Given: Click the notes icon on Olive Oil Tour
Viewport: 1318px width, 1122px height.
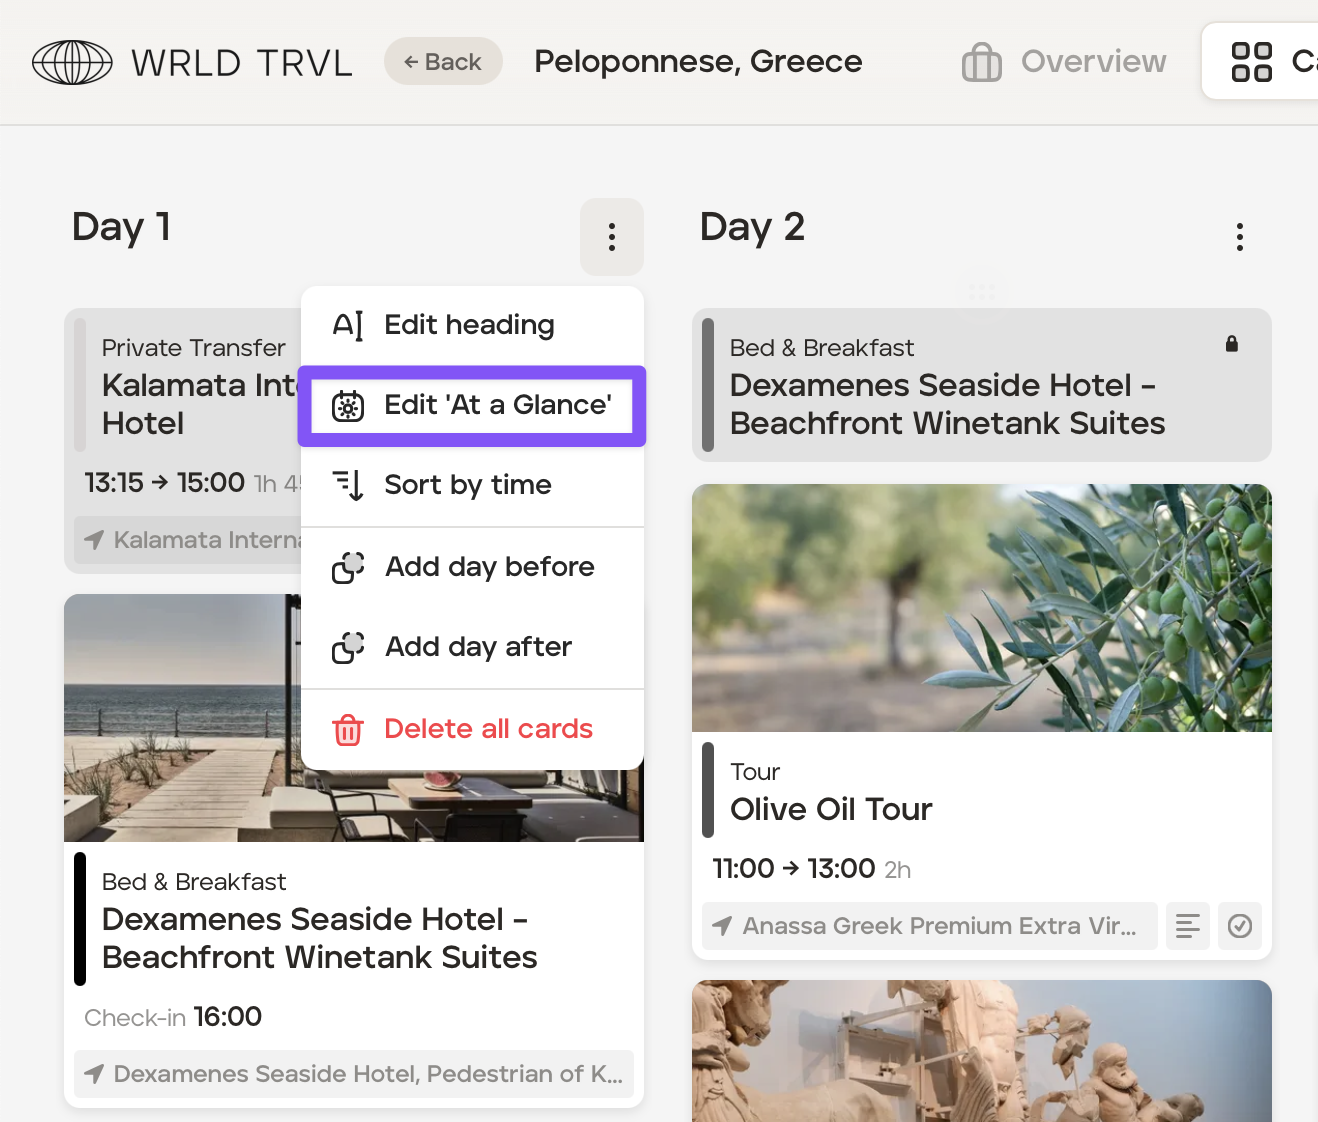Looking at the screenshot, I should (x=1187, y=926).
